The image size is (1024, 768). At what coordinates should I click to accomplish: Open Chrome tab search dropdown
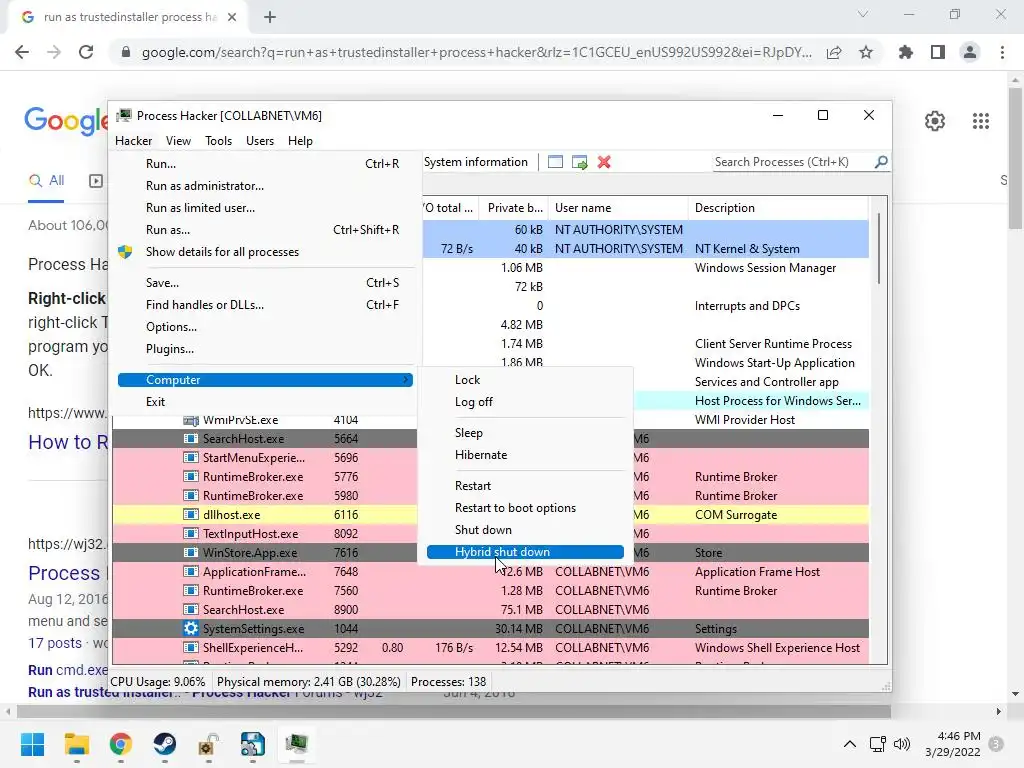point(863,14)
